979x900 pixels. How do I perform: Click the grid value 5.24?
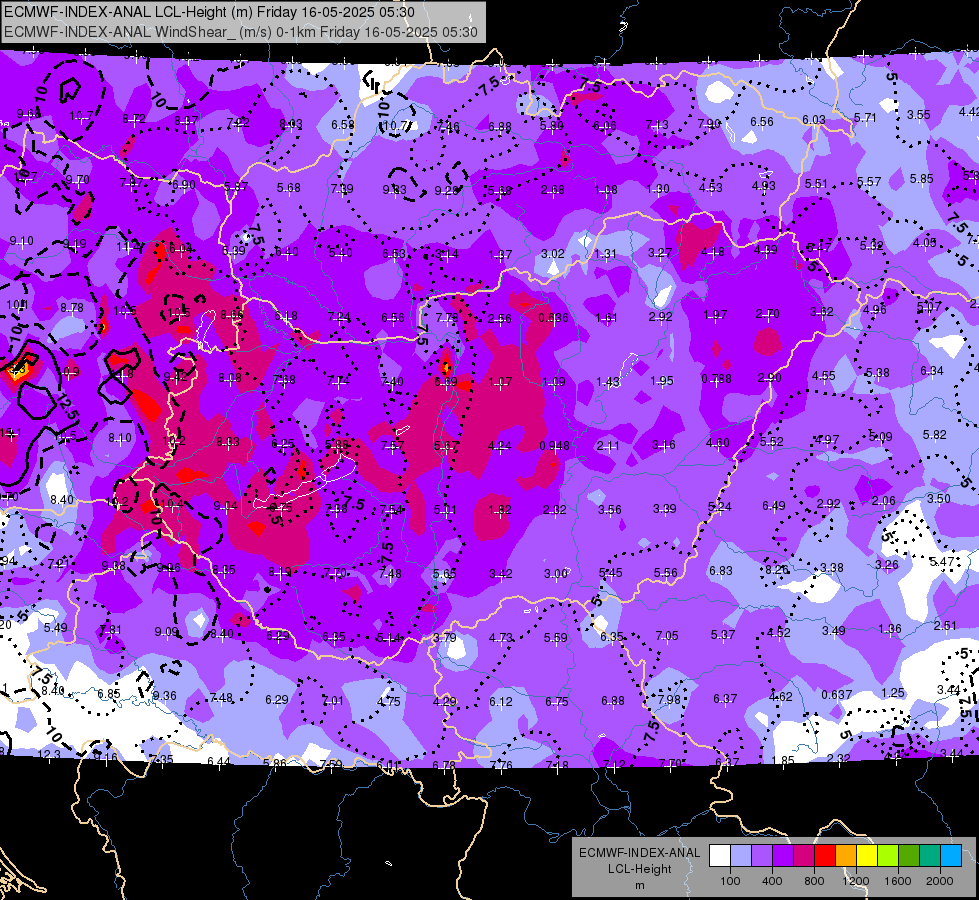tap(719, 507)
